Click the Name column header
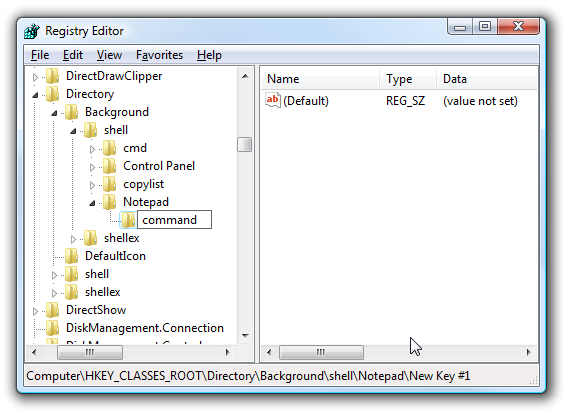Screen dimensions: 567x413 320,79
